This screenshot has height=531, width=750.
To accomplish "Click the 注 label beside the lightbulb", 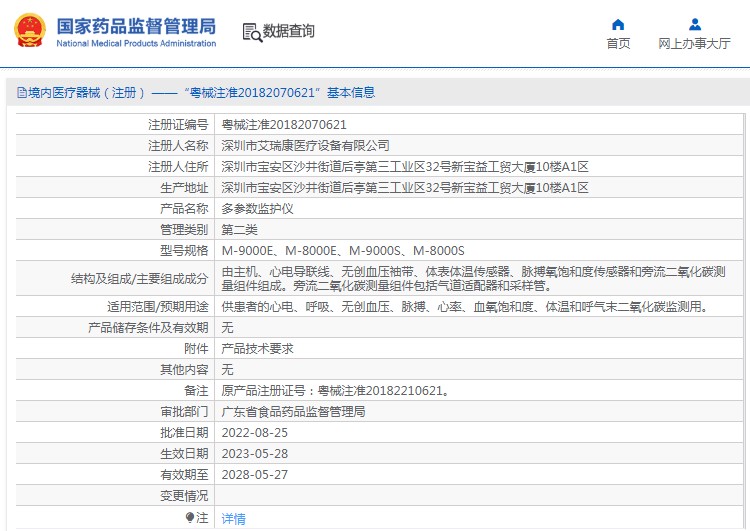I will pyautogui.click(x=202, y=518).
